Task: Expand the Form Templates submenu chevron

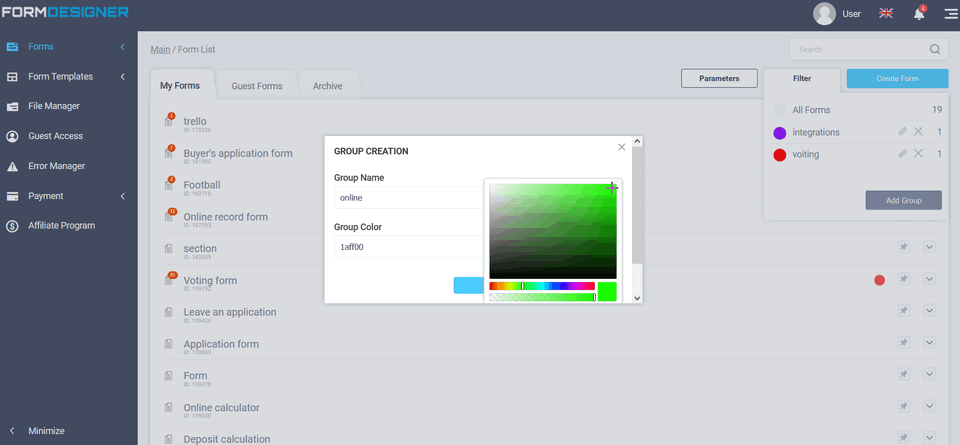Action: (122, 77)
